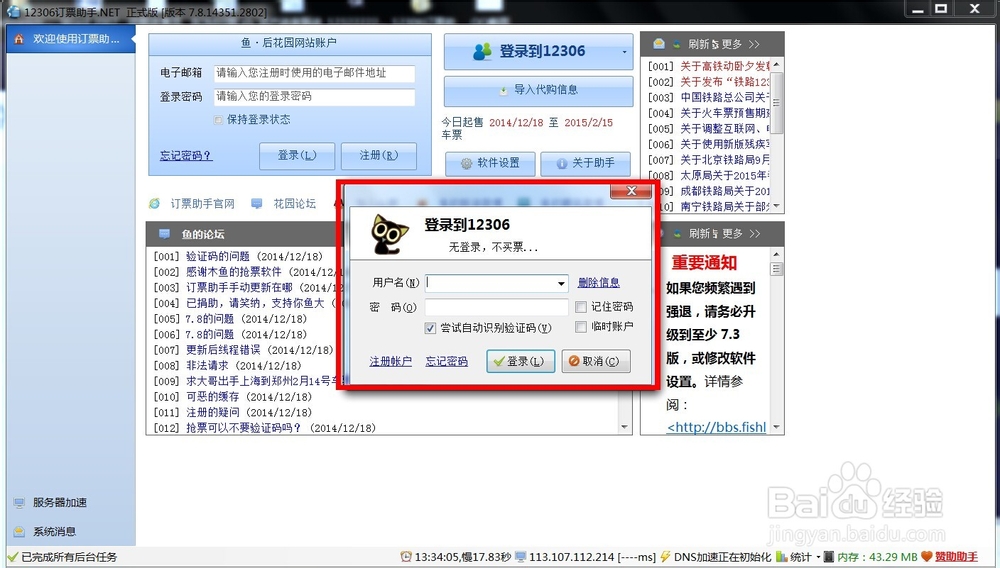The height and width of the screenshot is (568, 1000).
Task: Click the import icon on 导入代购信息 button
Action: pyautogui.click(x=504, y=91)
